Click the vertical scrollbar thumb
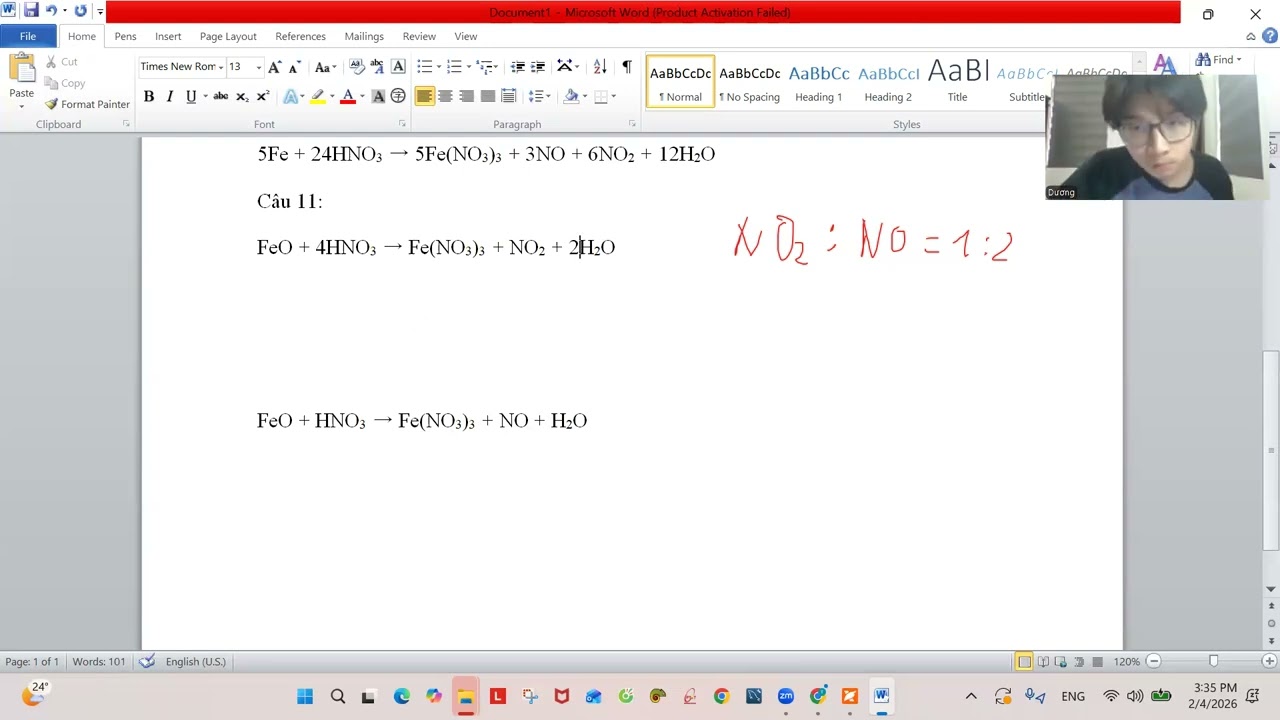The image size is (1280, 720). tap(1271, 450)
